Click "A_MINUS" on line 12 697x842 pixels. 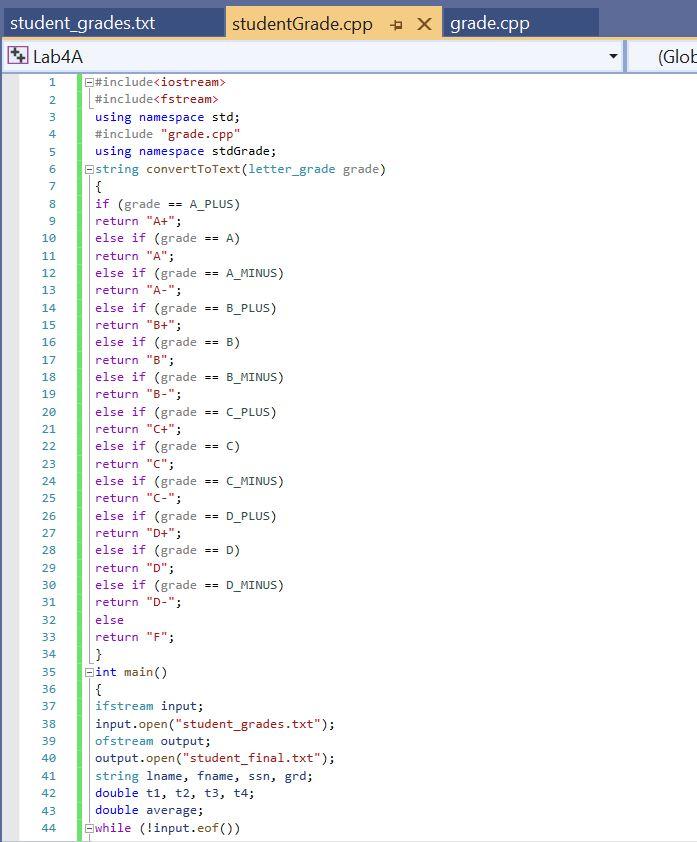pos(251,273)
